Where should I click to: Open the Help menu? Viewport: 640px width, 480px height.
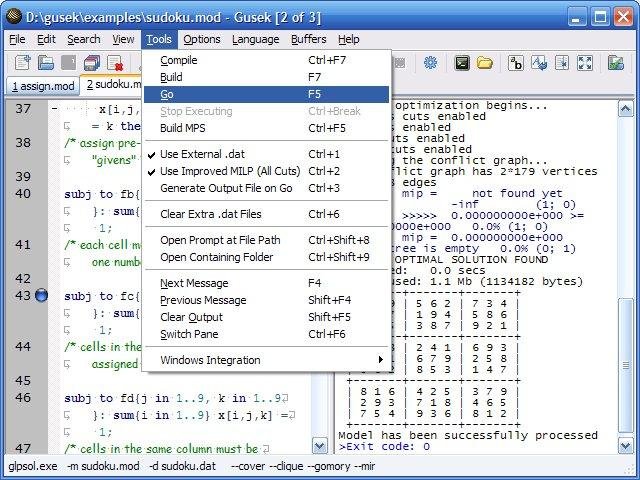349,39
